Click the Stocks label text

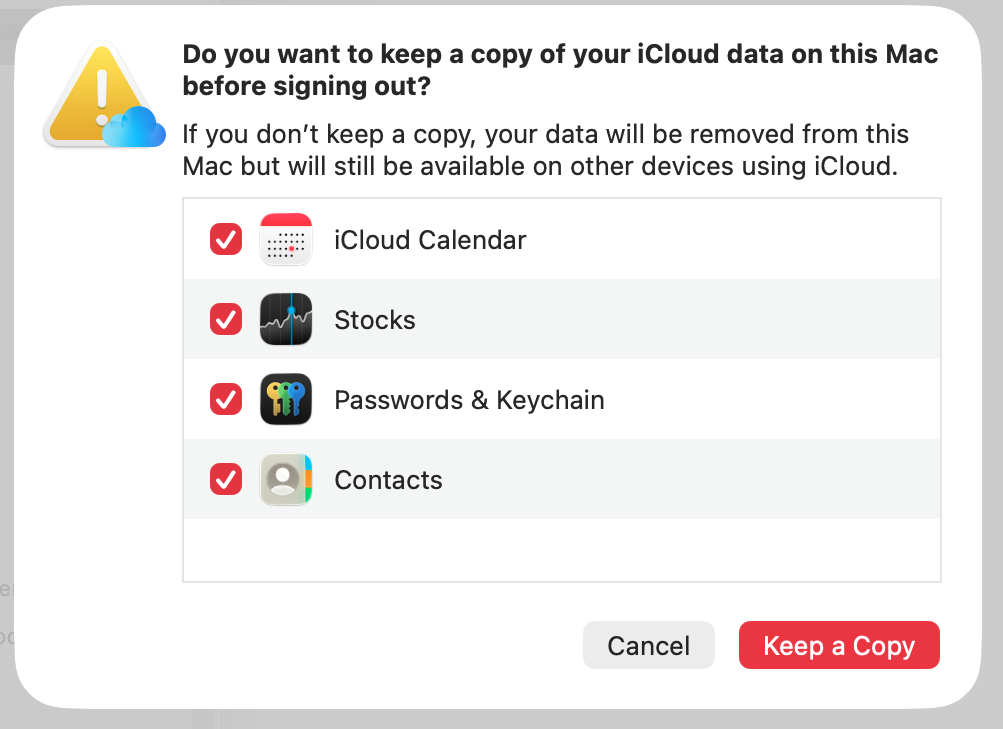click(x=375, y=320)
